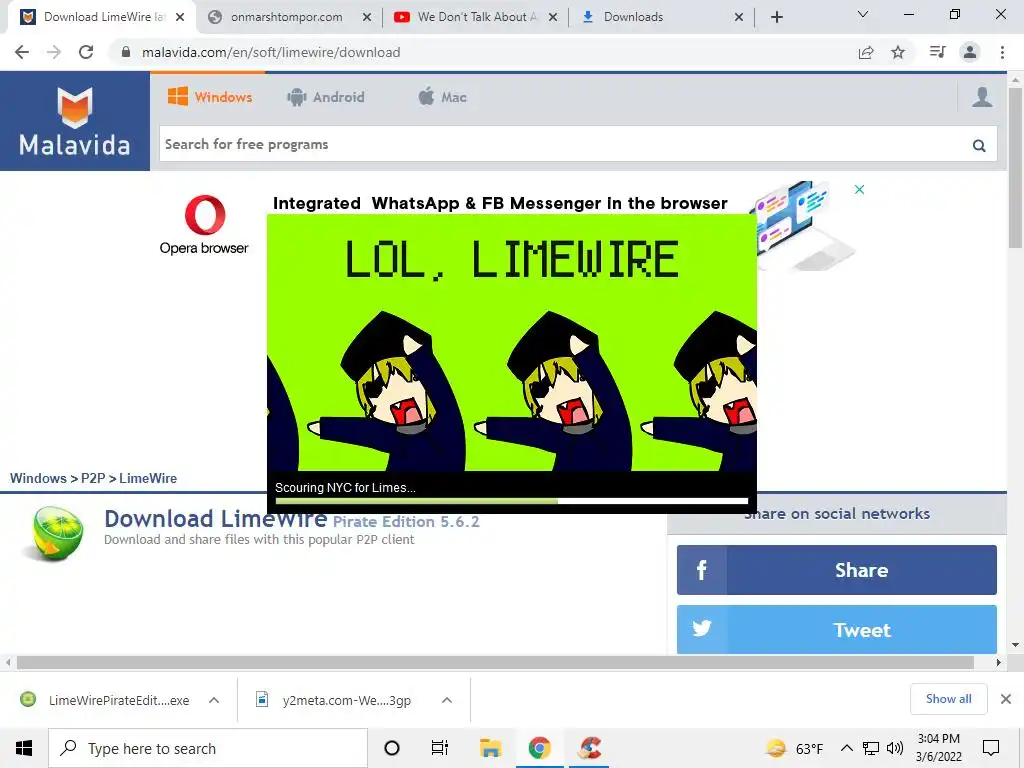Share this page icon in the address bar
This screenshot has width=1024, height=768.
pyautogui.click(x=866, y=52)
